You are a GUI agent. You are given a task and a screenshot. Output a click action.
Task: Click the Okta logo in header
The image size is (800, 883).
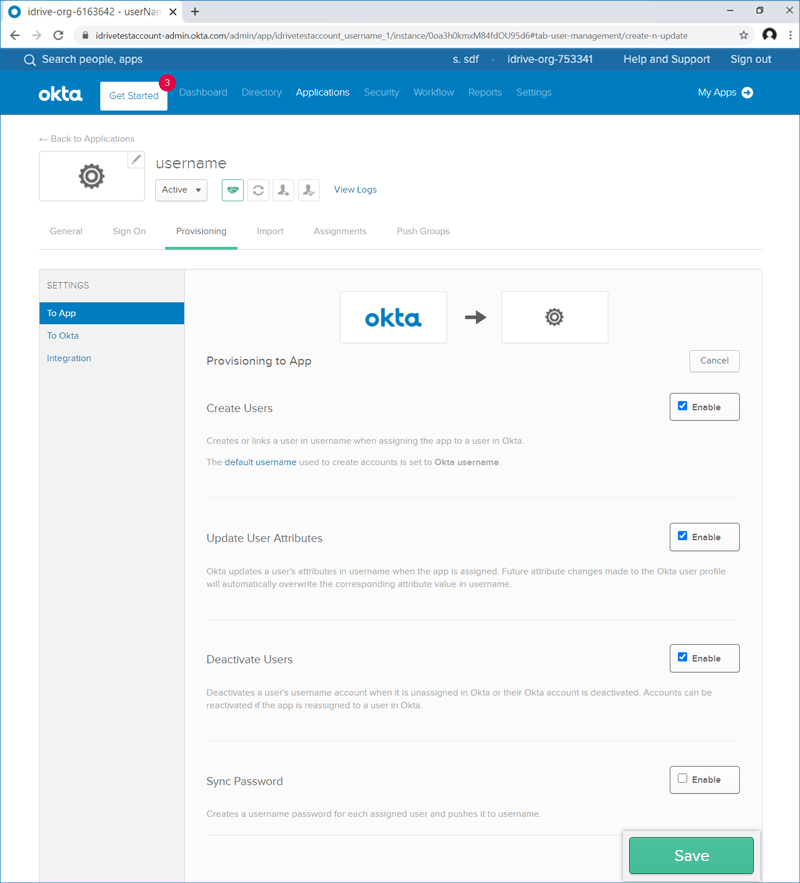pyautogui.click(x=60, y=94)
